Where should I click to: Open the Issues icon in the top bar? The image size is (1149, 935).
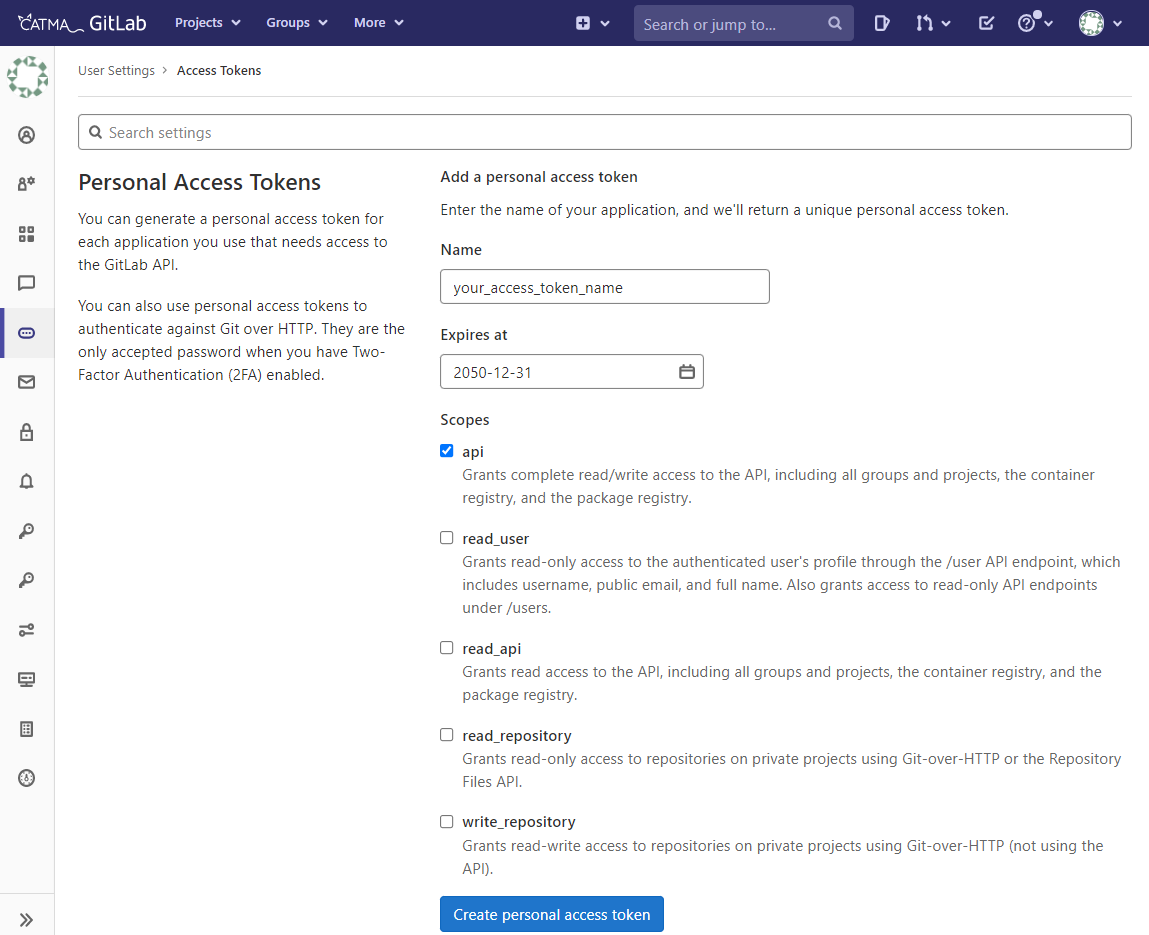coord(882,23)
